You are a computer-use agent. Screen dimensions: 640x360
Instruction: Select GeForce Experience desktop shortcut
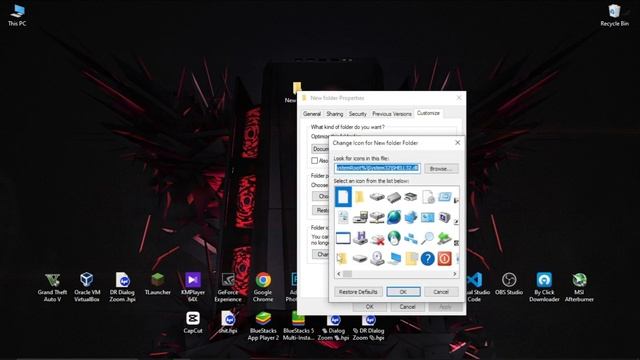[x=228, y=287]
